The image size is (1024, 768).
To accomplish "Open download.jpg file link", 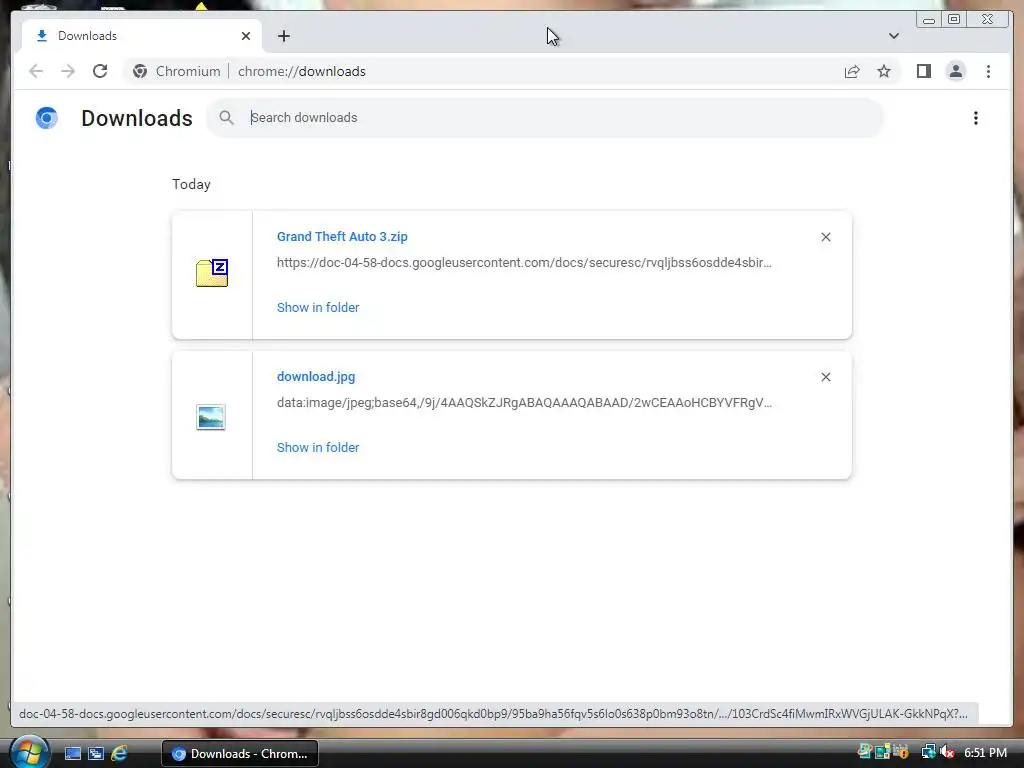I will point(316,376).
